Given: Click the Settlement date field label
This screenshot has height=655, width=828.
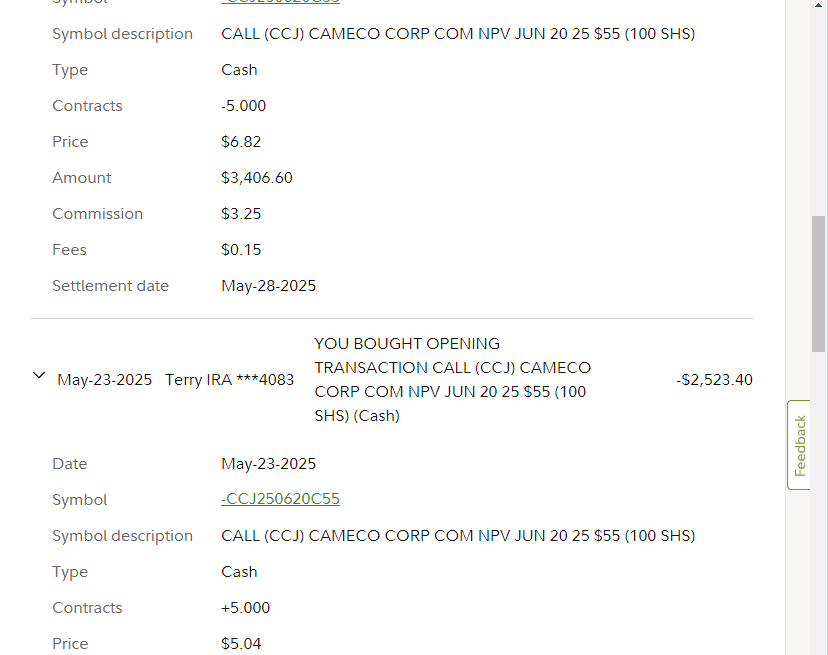Looking at the screenshot, I should [110, 286].
